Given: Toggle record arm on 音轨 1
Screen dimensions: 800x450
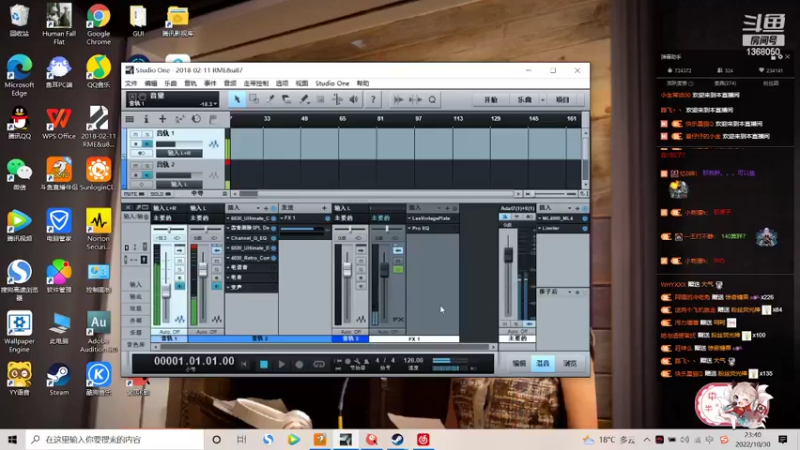Looking at the screenshot, I should [136, 144].
